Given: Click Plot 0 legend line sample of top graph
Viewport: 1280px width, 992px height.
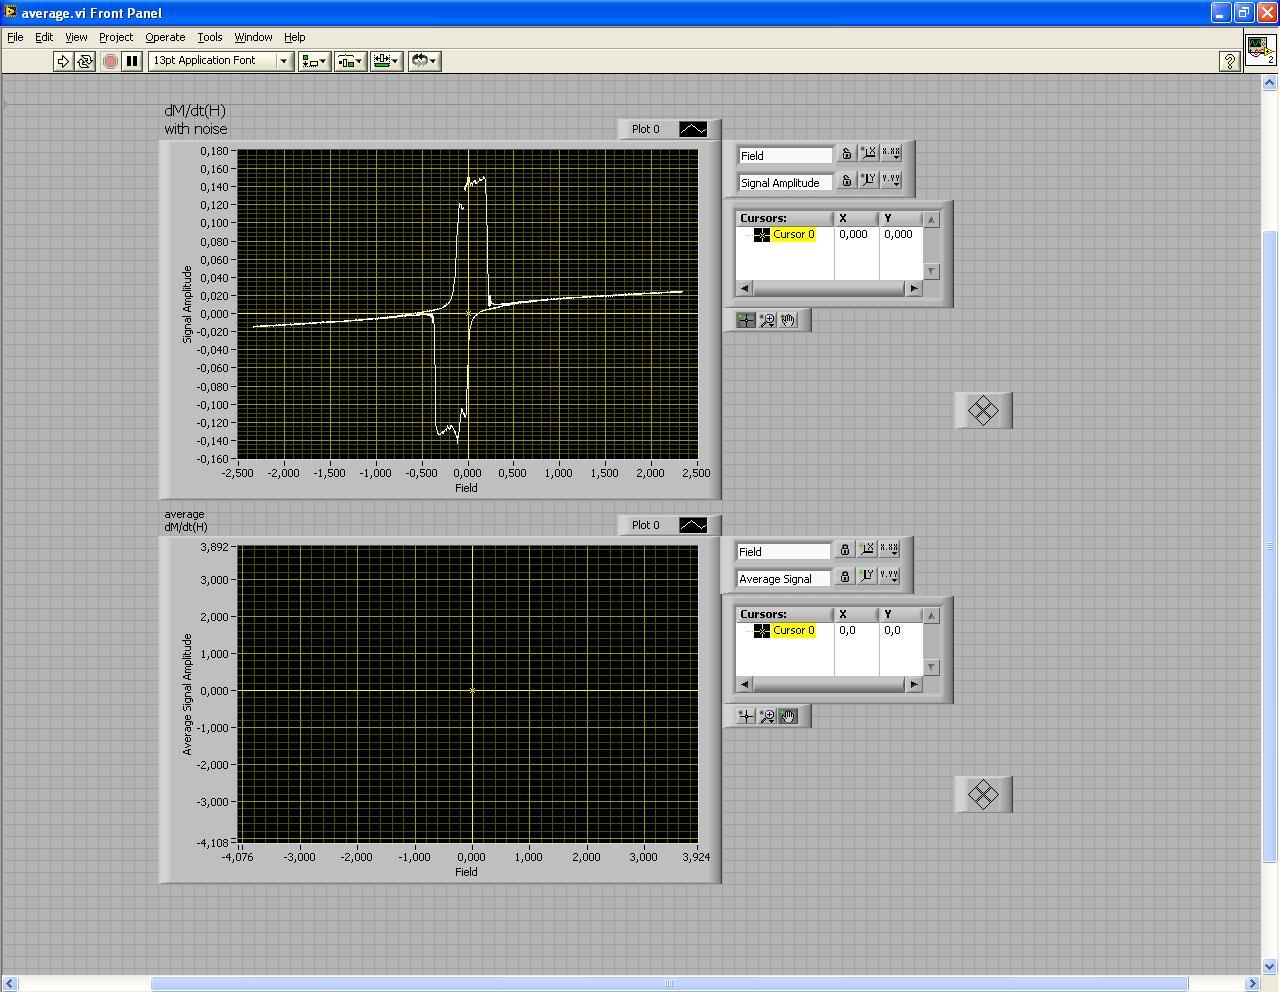Looking at the screenshot, I should pos(693,129).
